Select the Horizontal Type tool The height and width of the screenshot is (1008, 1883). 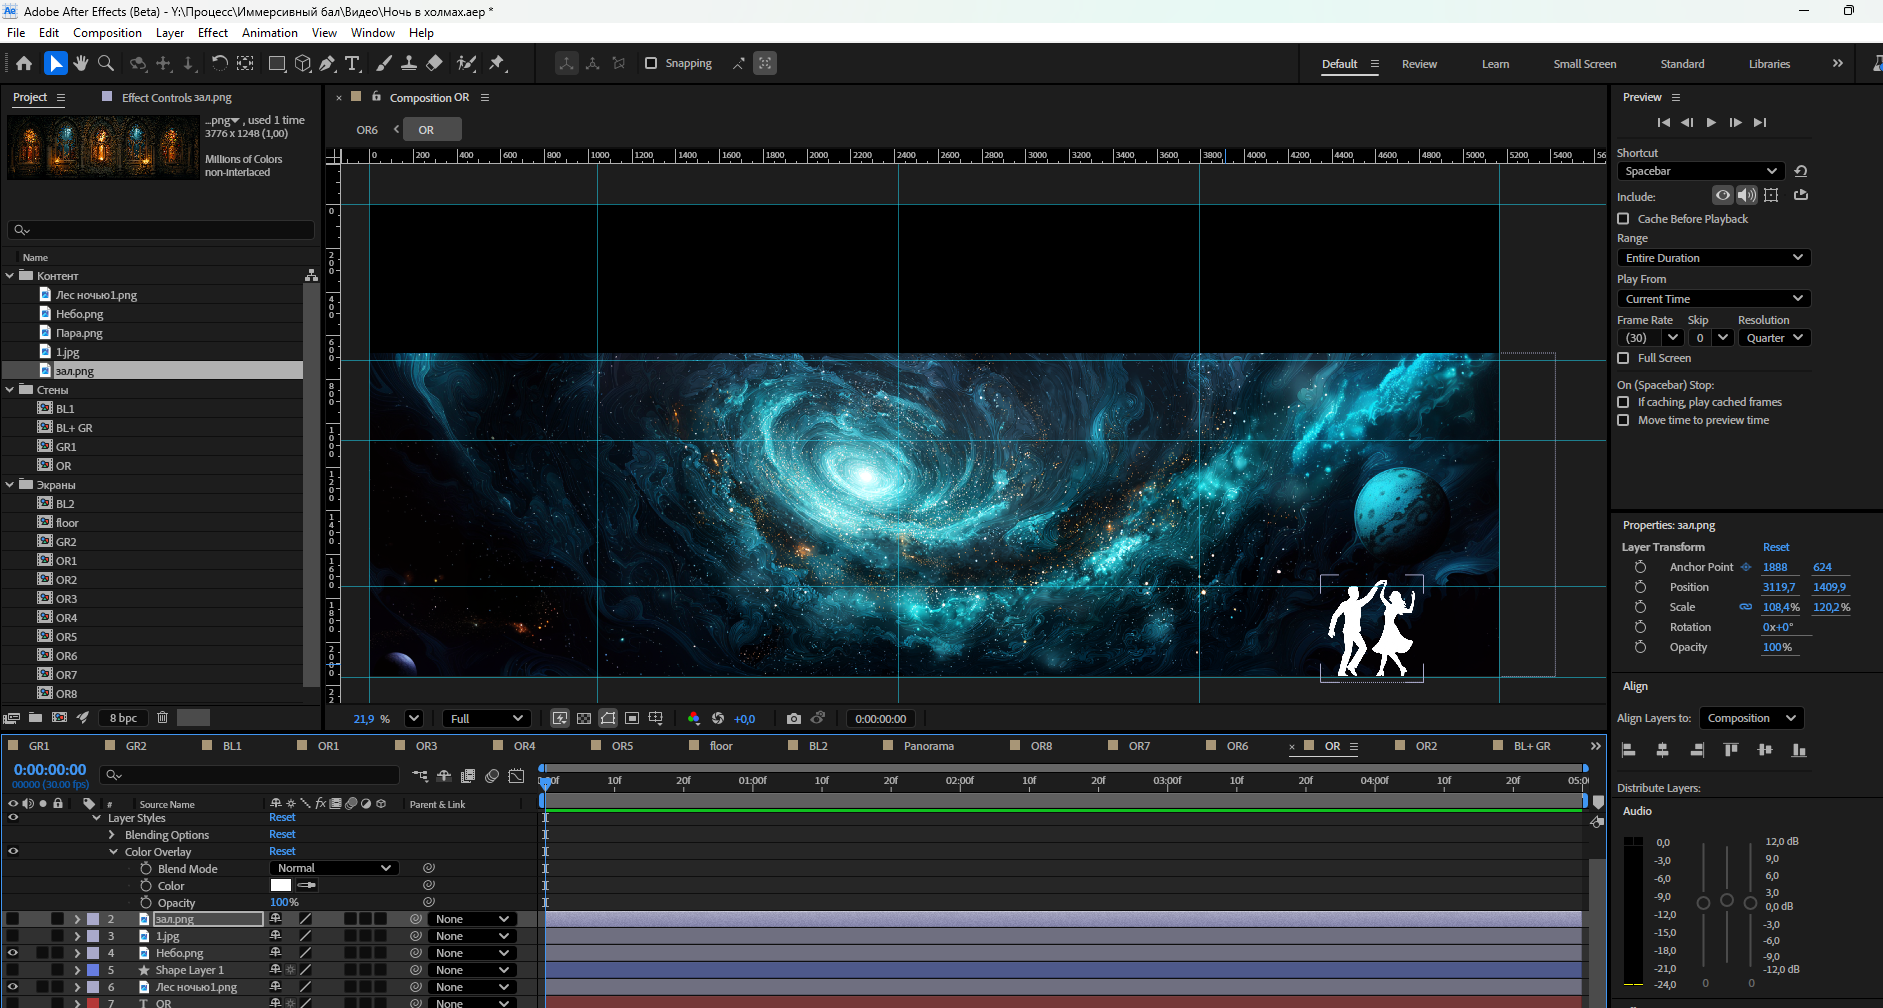pos(352,63)
